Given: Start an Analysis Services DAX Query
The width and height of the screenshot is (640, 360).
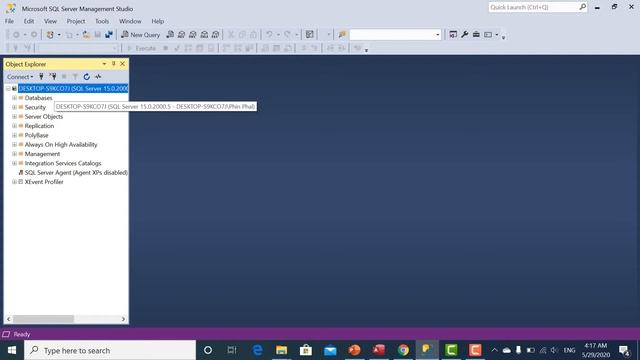Looking at the screenshot, I should point(216,35).
